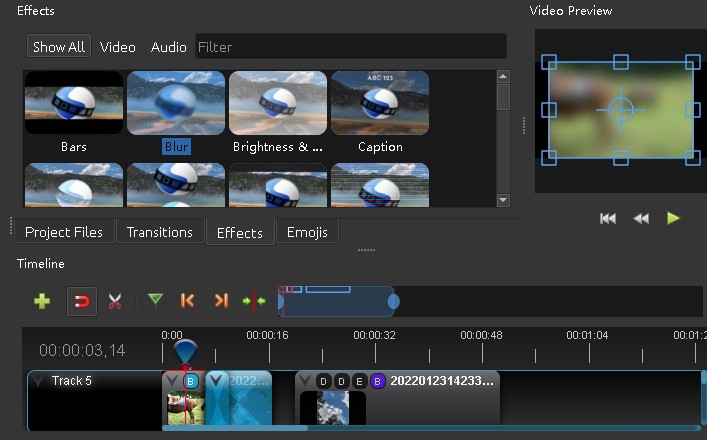
Task: Click the blue playhead marker
Action: 185,352
